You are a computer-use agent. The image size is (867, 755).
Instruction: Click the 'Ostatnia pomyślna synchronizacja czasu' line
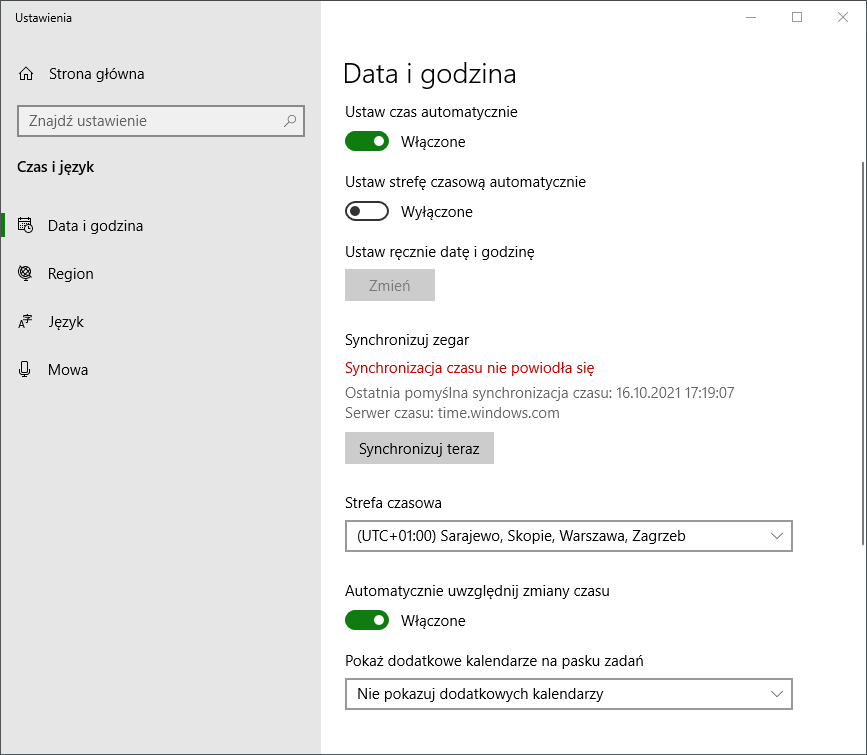(x=539, y=393)
